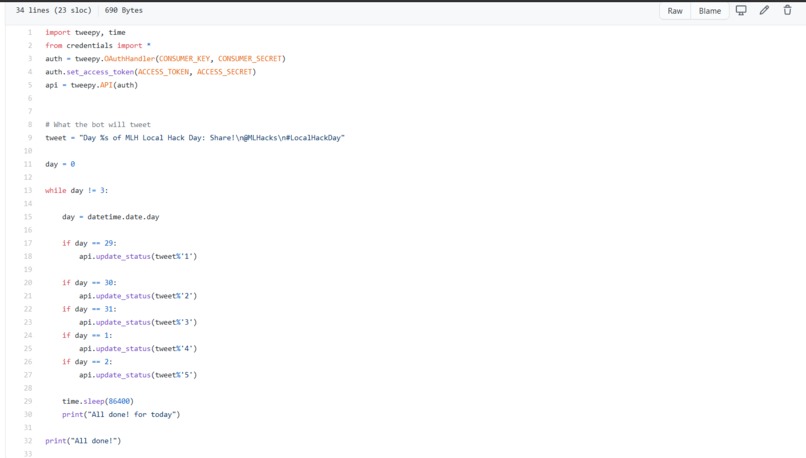
Task: Delete this file with trash icon
Action: coord(787,10)
